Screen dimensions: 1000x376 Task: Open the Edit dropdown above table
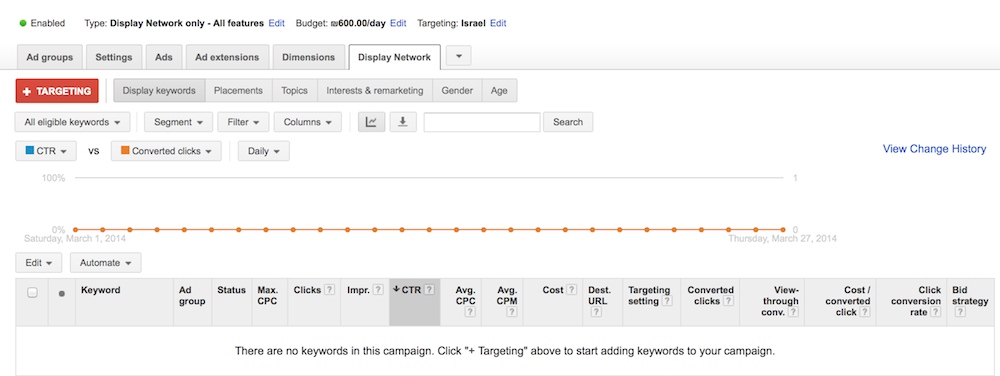pos(38,263)
